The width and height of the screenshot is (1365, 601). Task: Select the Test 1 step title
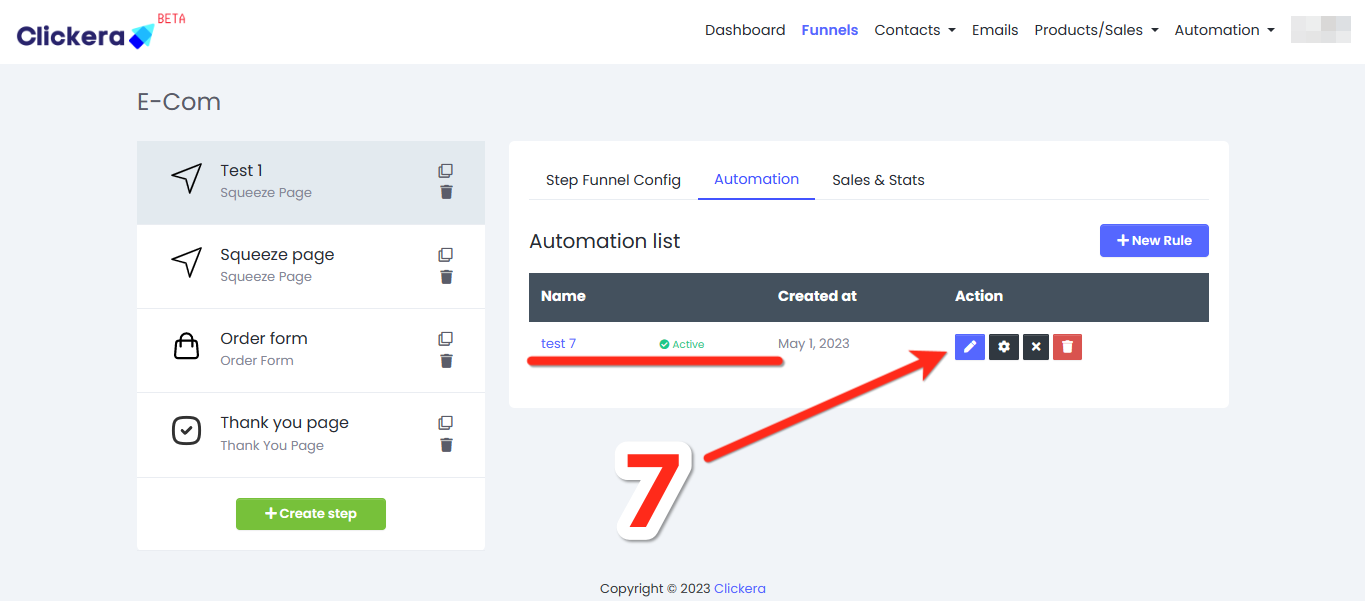click(x=242, y=171)
